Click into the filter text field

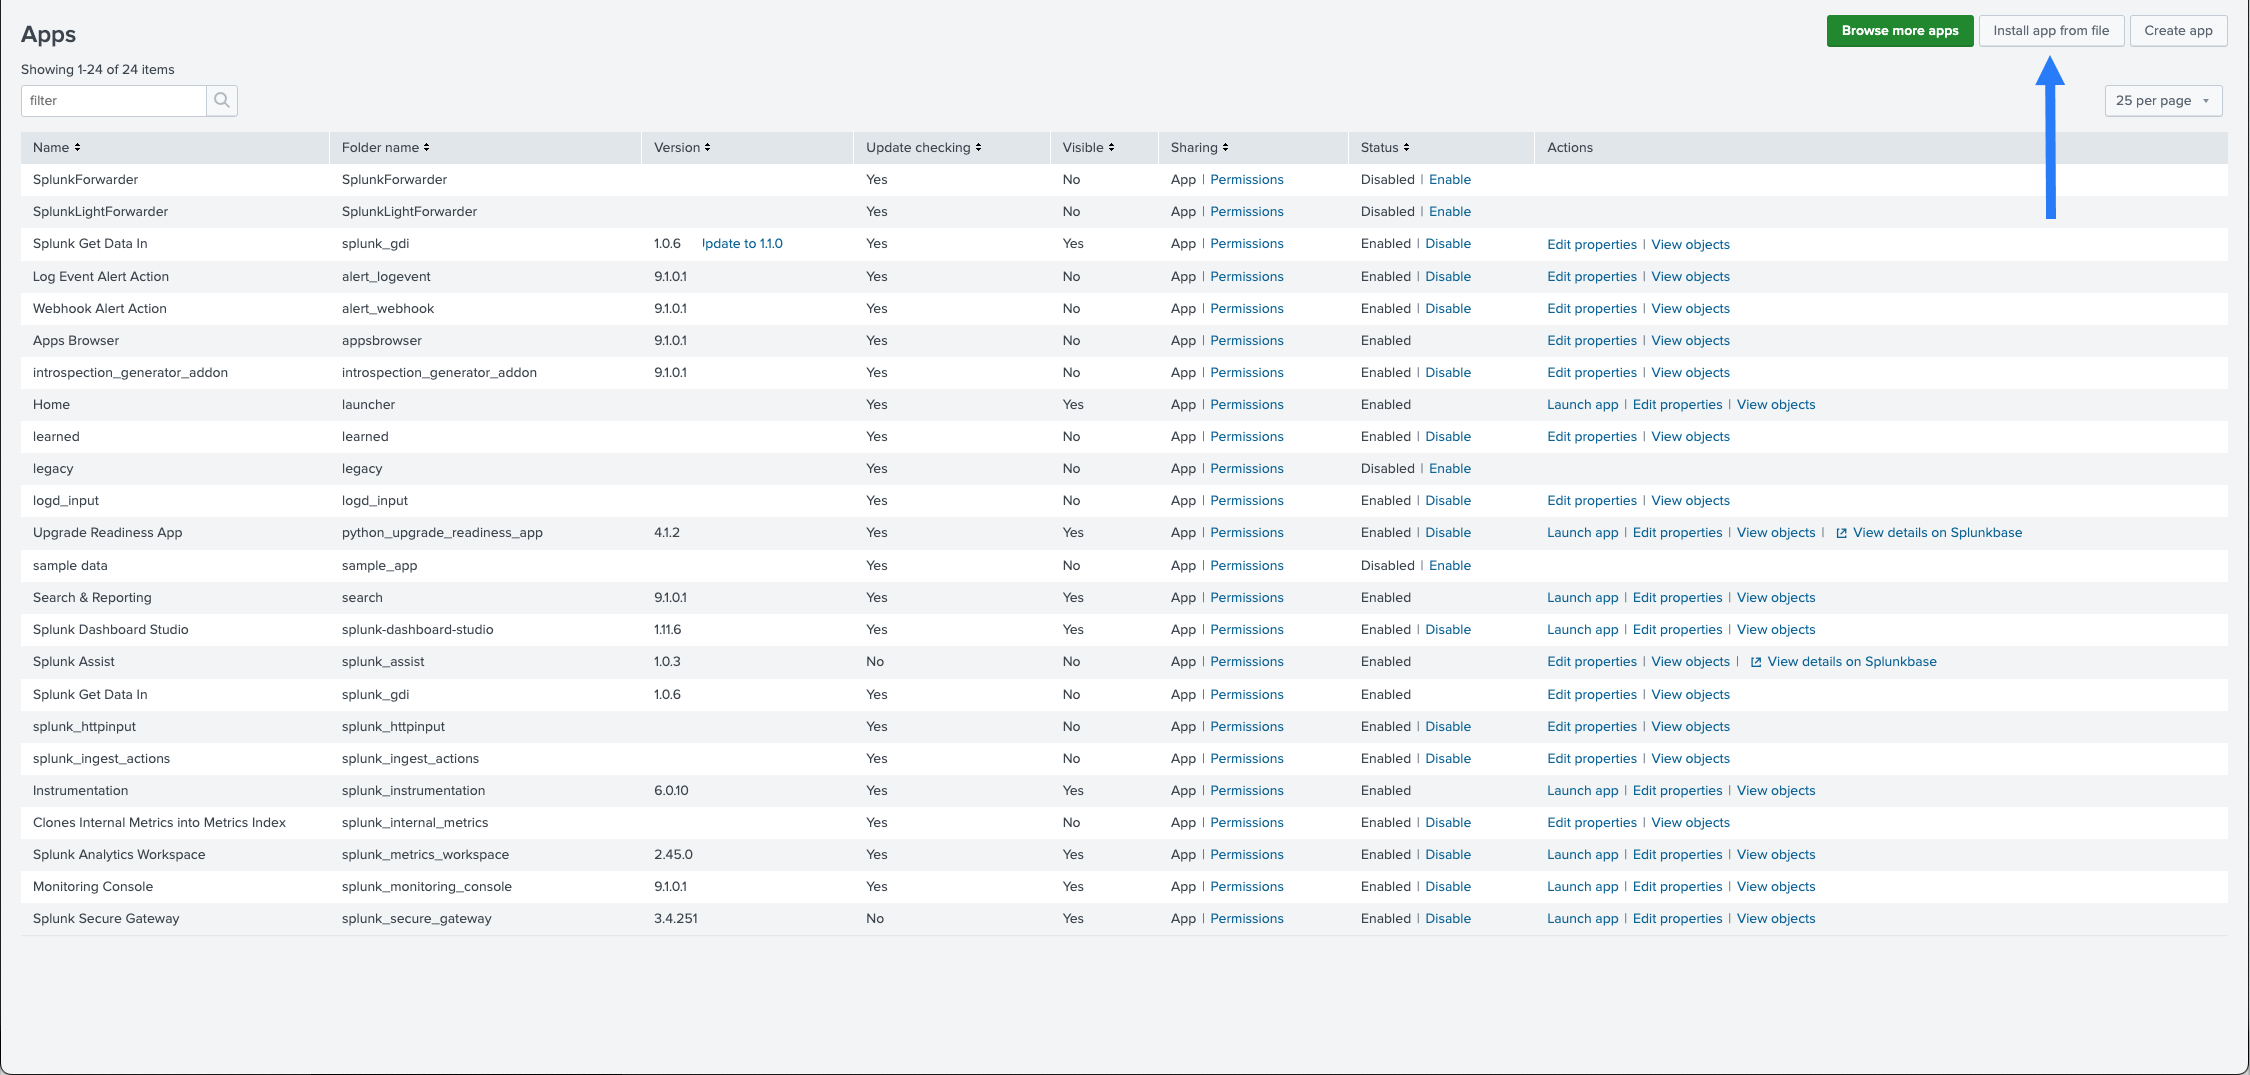pyautogui.click(x=114, y=101)
